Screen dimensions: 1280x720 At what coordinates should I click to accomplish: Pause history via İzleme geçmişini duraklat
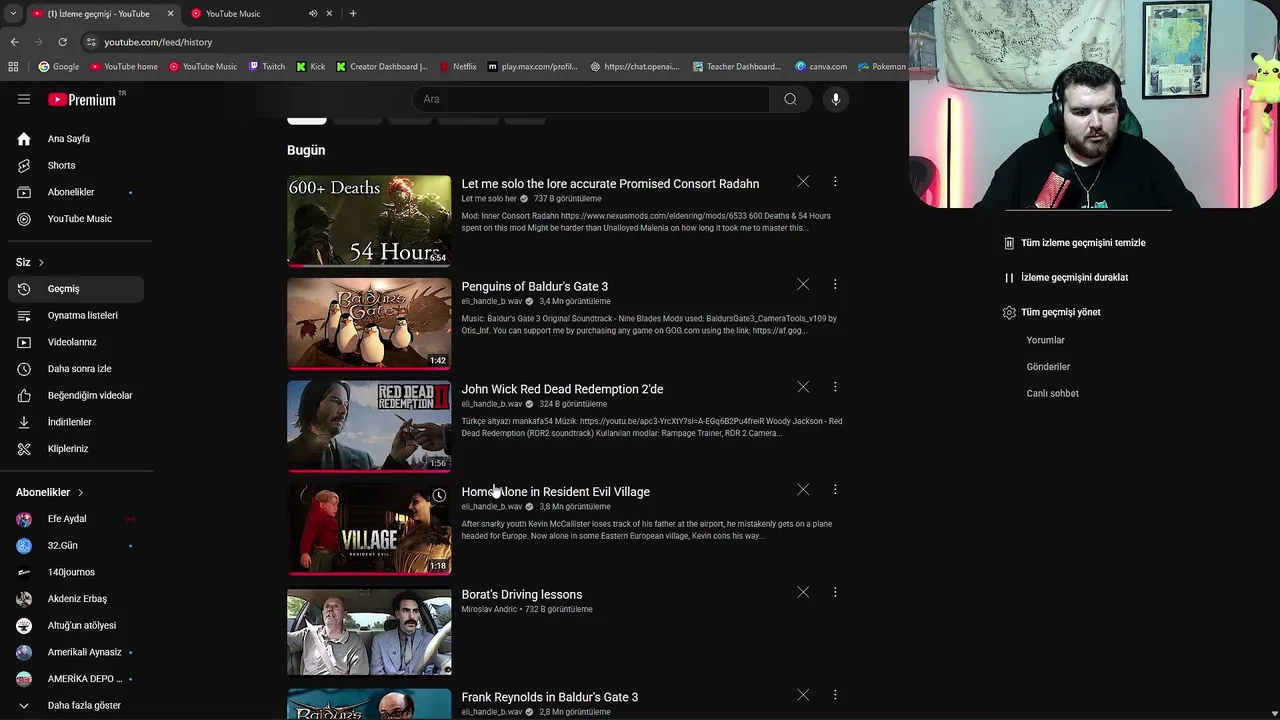pos(1066,277)
